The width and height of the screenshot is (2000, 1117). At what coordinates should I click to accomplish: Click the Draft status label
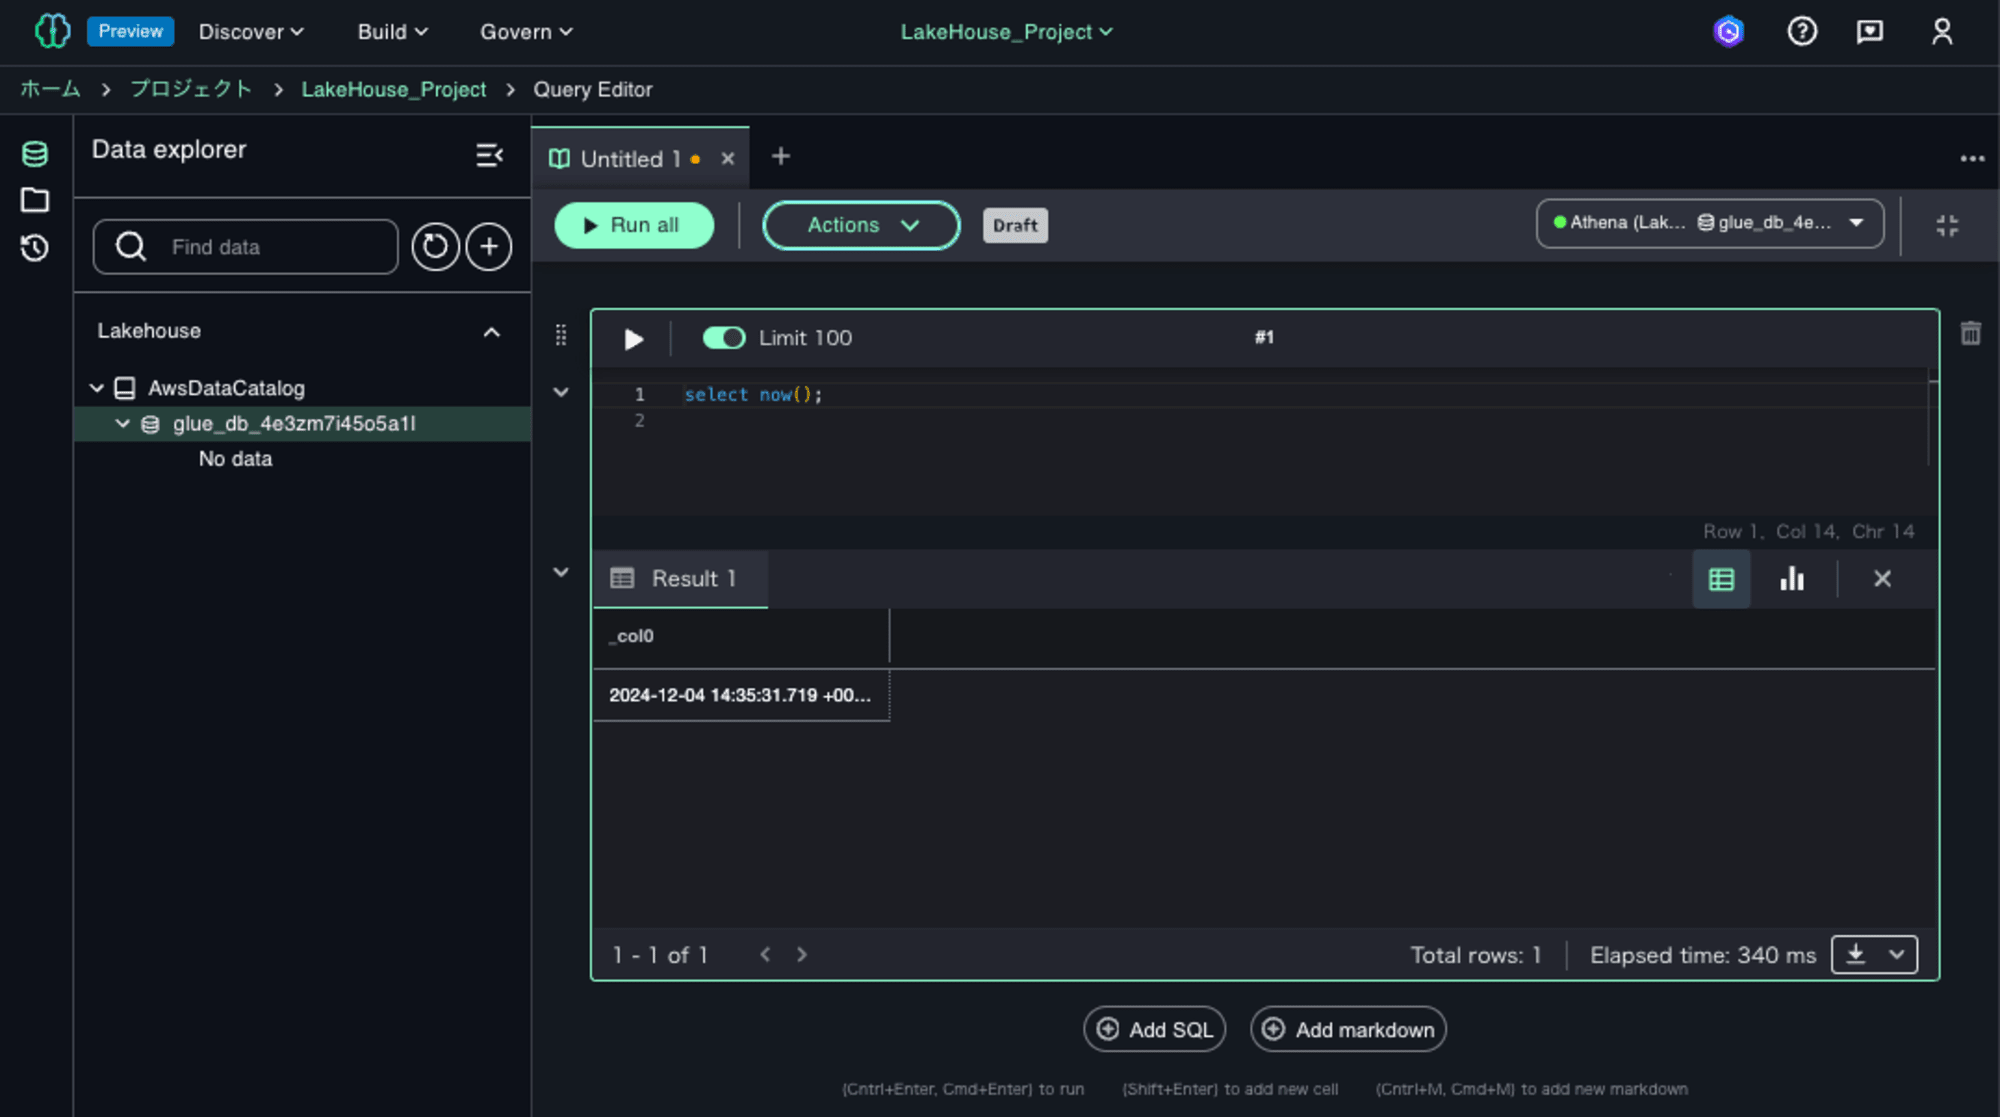point(1014,224)
